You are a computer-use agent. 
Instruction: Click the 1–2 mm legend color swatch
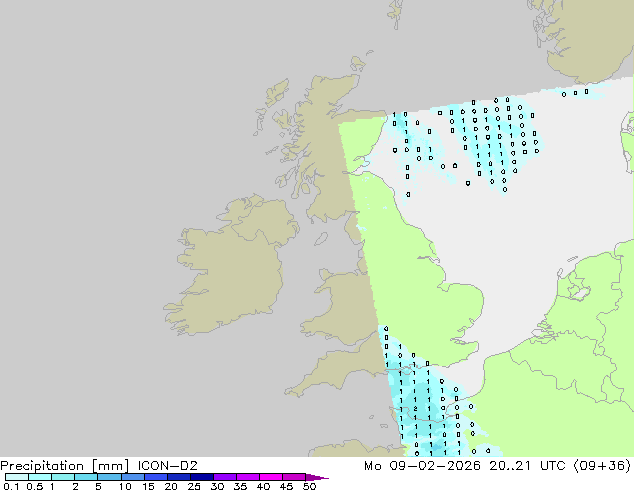[63, 477]
